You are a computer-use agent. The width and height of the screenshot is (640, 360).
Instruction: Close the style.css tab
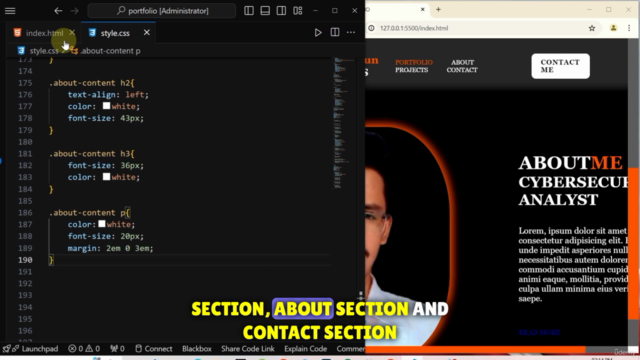point(147,33)
